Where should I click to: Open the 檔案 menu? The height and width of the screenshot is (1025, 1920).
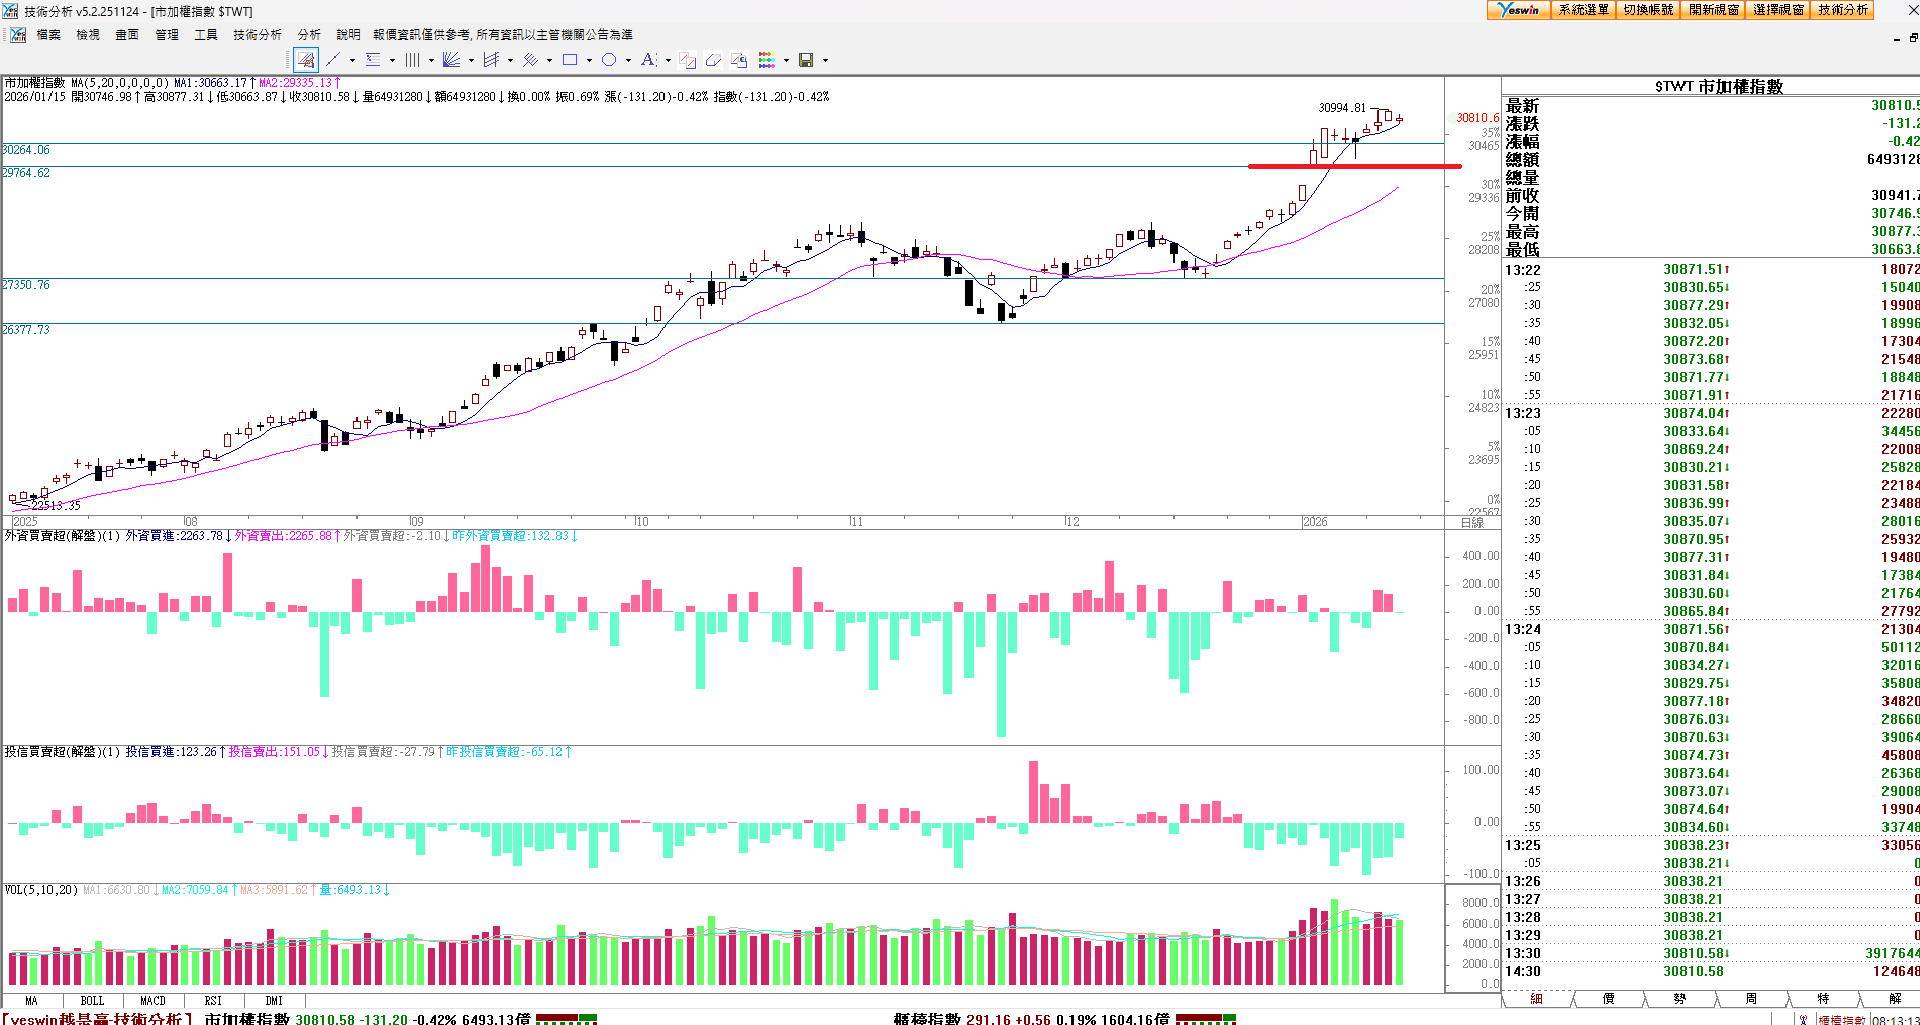(x=48, y=34)
